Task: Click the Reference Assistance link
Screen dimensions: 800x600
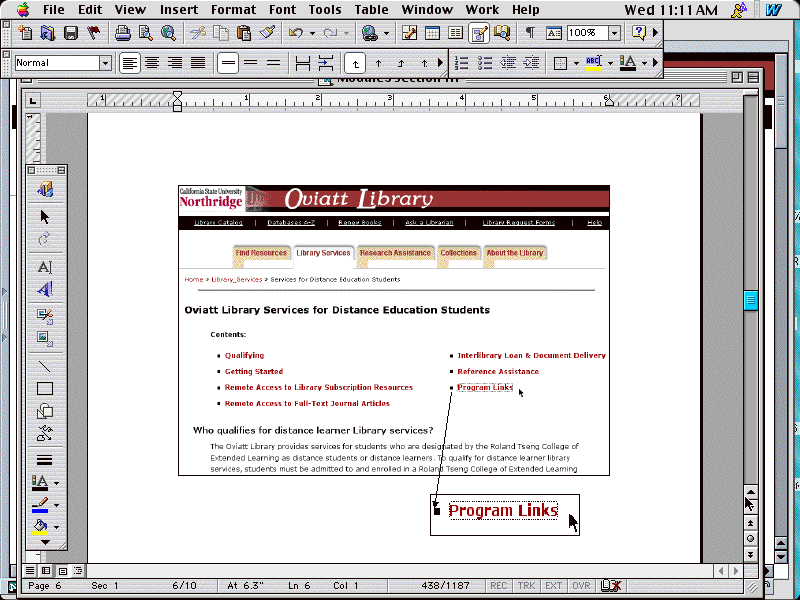Action: [498, 371]
